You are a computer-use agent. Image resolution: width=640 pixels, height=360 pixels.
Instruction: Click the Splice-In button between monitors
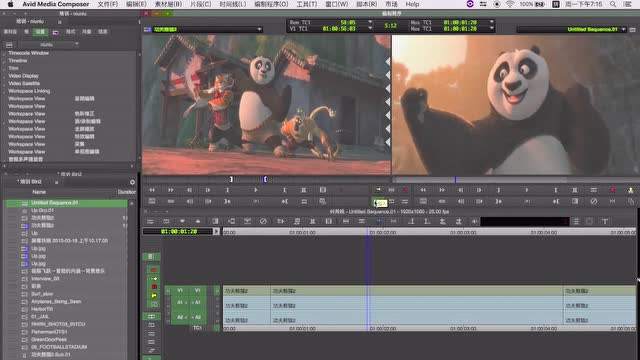pyautogui.click(x=378, y=190)
